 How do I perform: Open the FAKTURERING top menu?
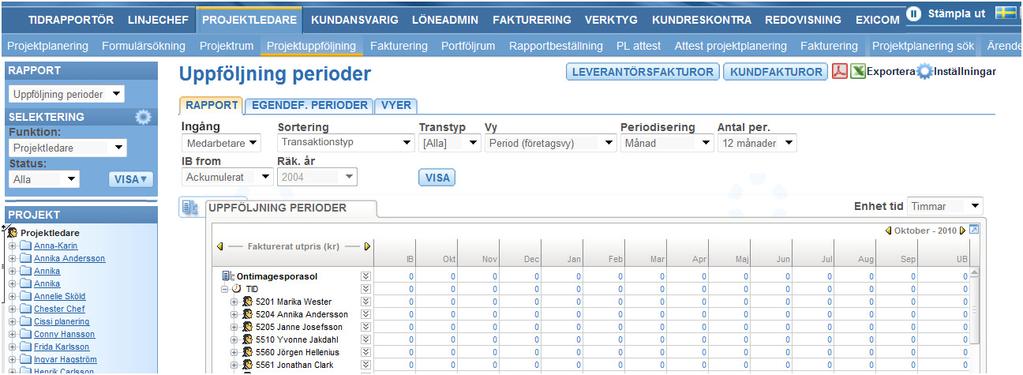[x=532, y=20]
